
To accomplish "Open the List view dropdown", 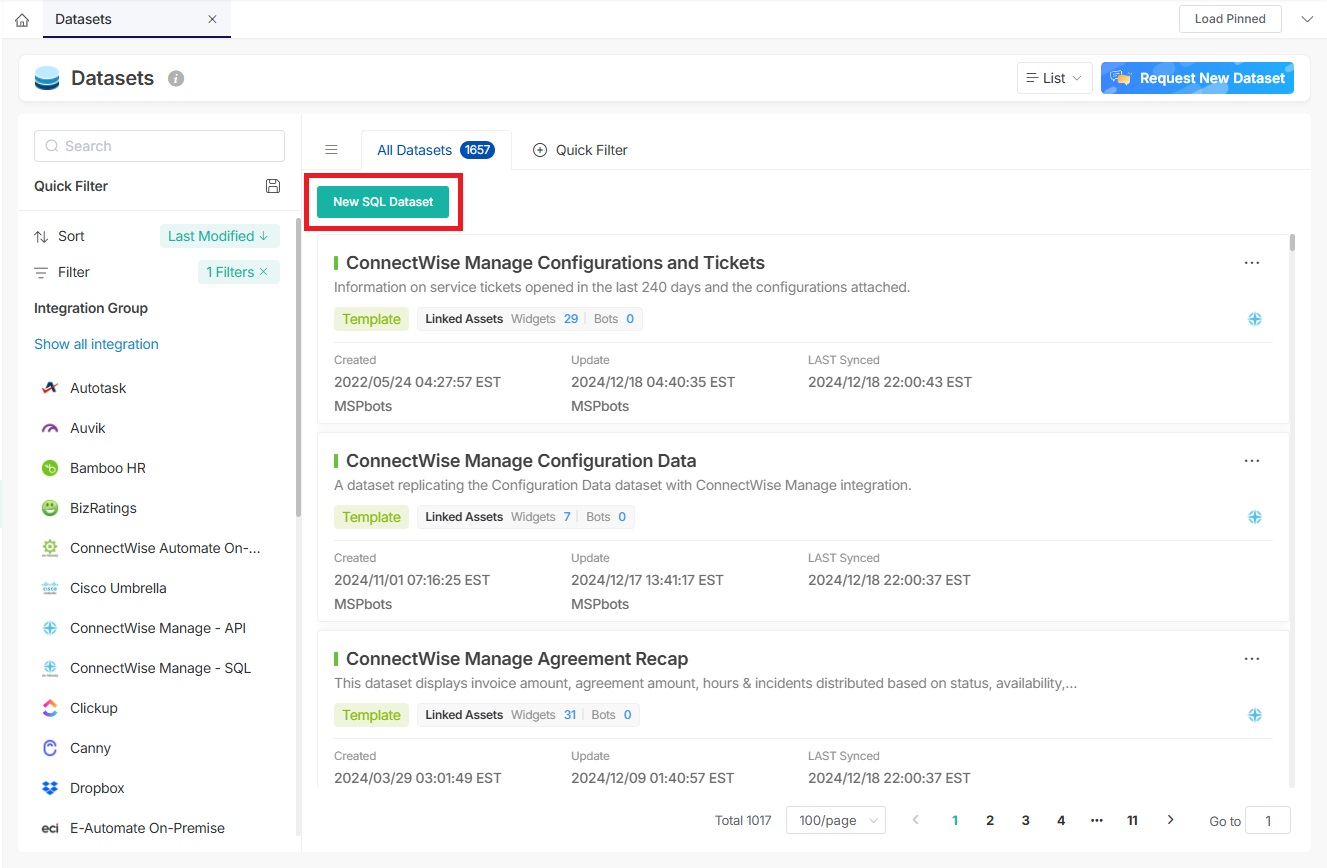I will [x=1054, y=78].
